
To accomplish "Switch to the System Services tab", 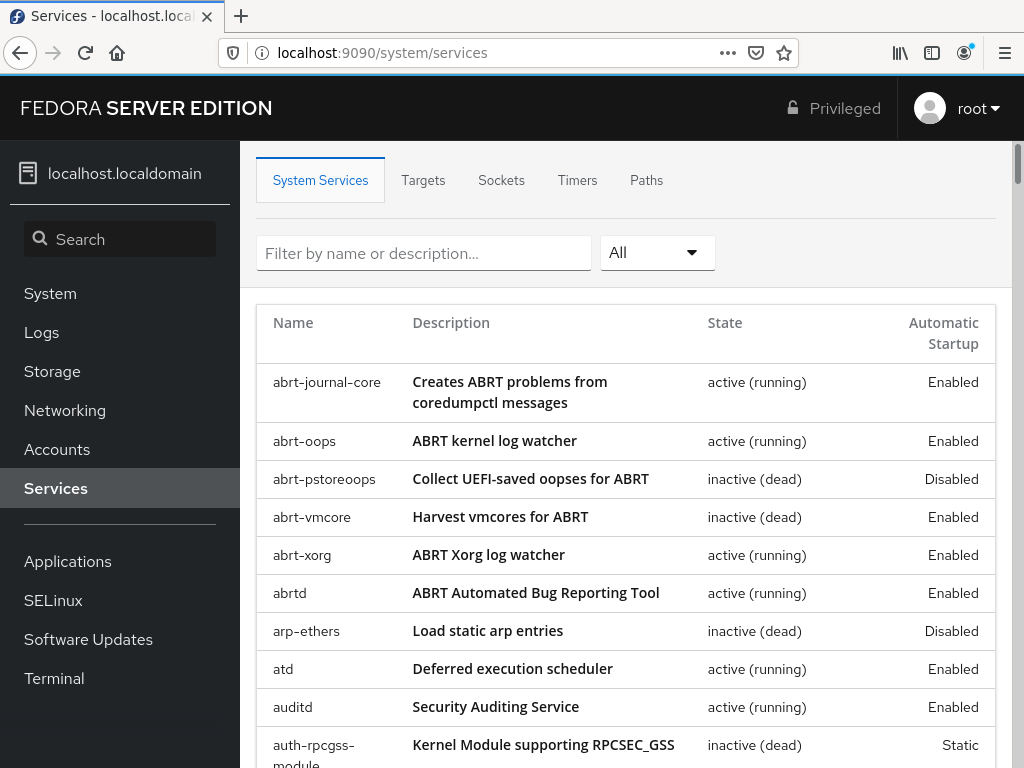I will tap(320, 180).
